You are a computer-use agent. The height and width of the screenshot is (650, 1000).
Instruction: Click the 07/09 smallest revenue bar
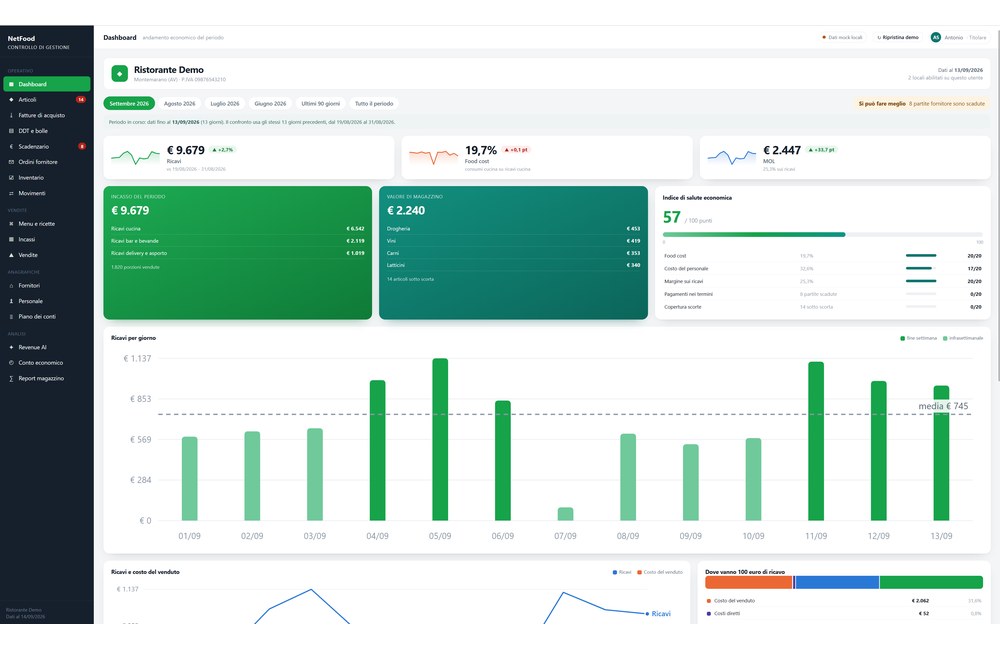tap(566, 514)
